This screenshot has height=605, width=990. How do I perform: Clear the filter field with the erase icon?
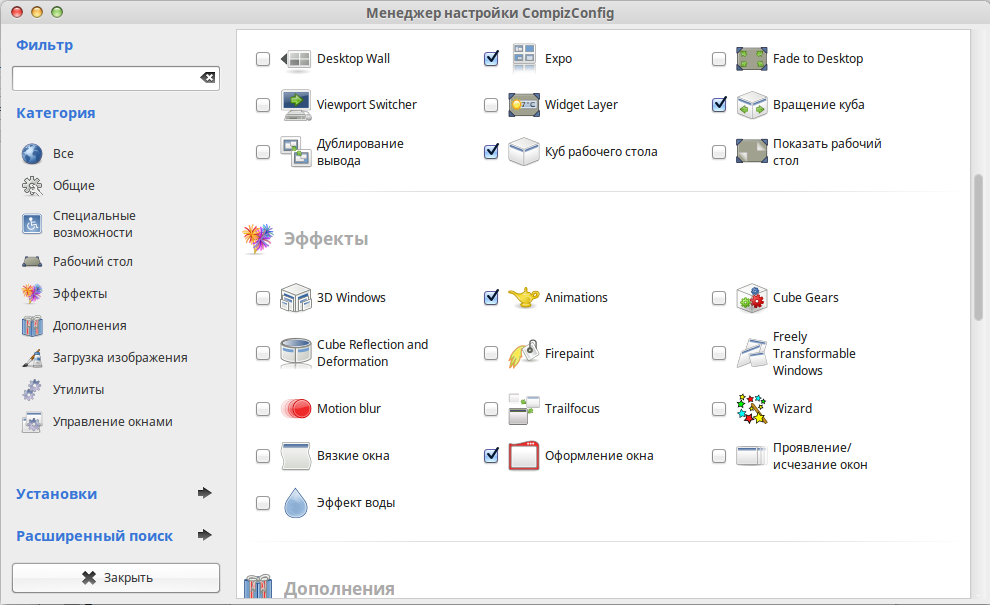pos(208,78)
